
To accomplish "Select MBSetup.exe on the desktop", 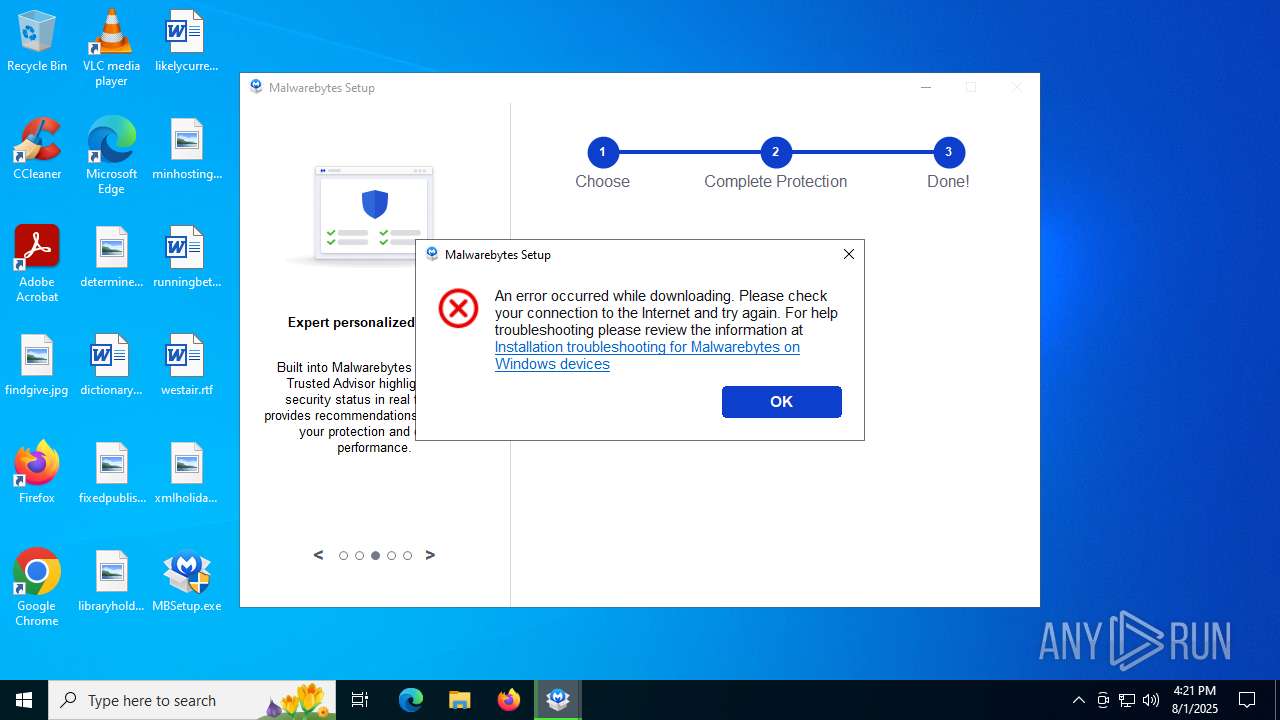I will click(186, 581).
